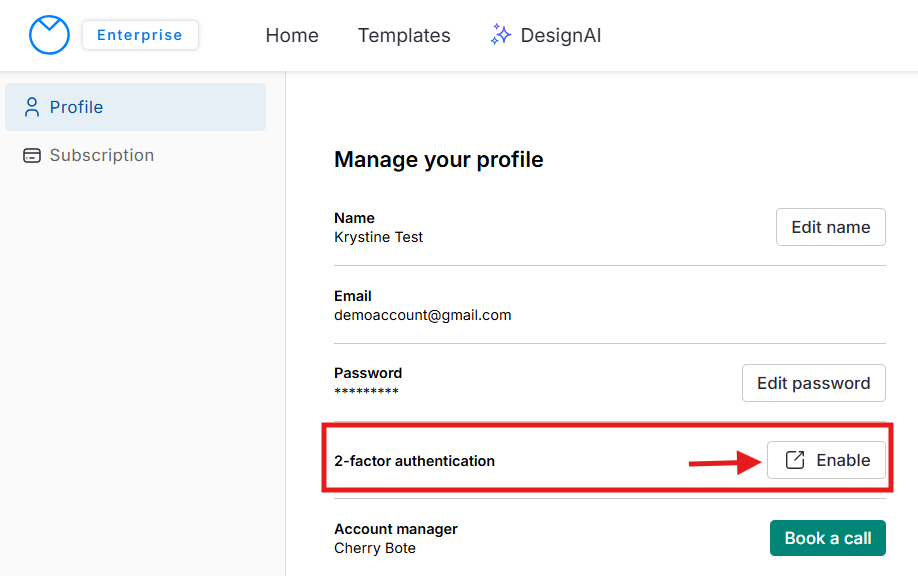Click the external link icon beside Enable

(795, 460)
